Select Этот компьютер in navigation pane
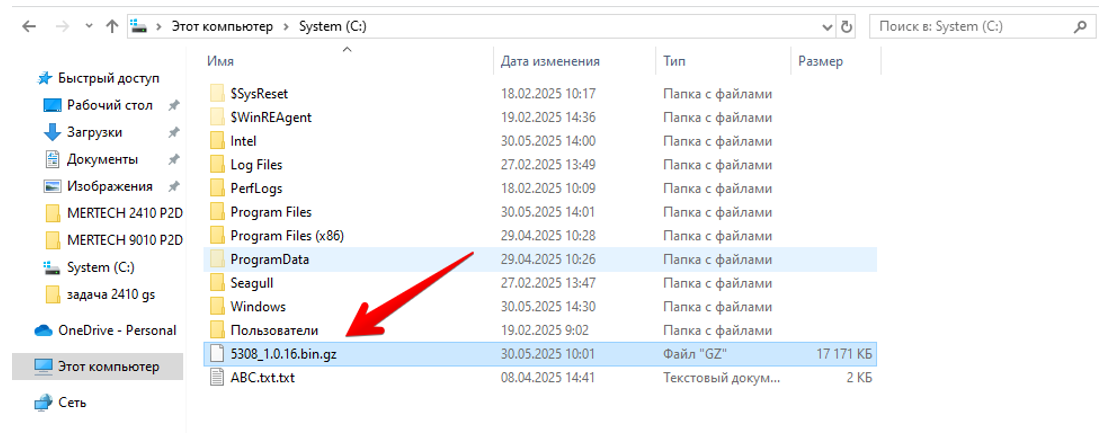This screenshot has height=433, width=1107. 108,366
